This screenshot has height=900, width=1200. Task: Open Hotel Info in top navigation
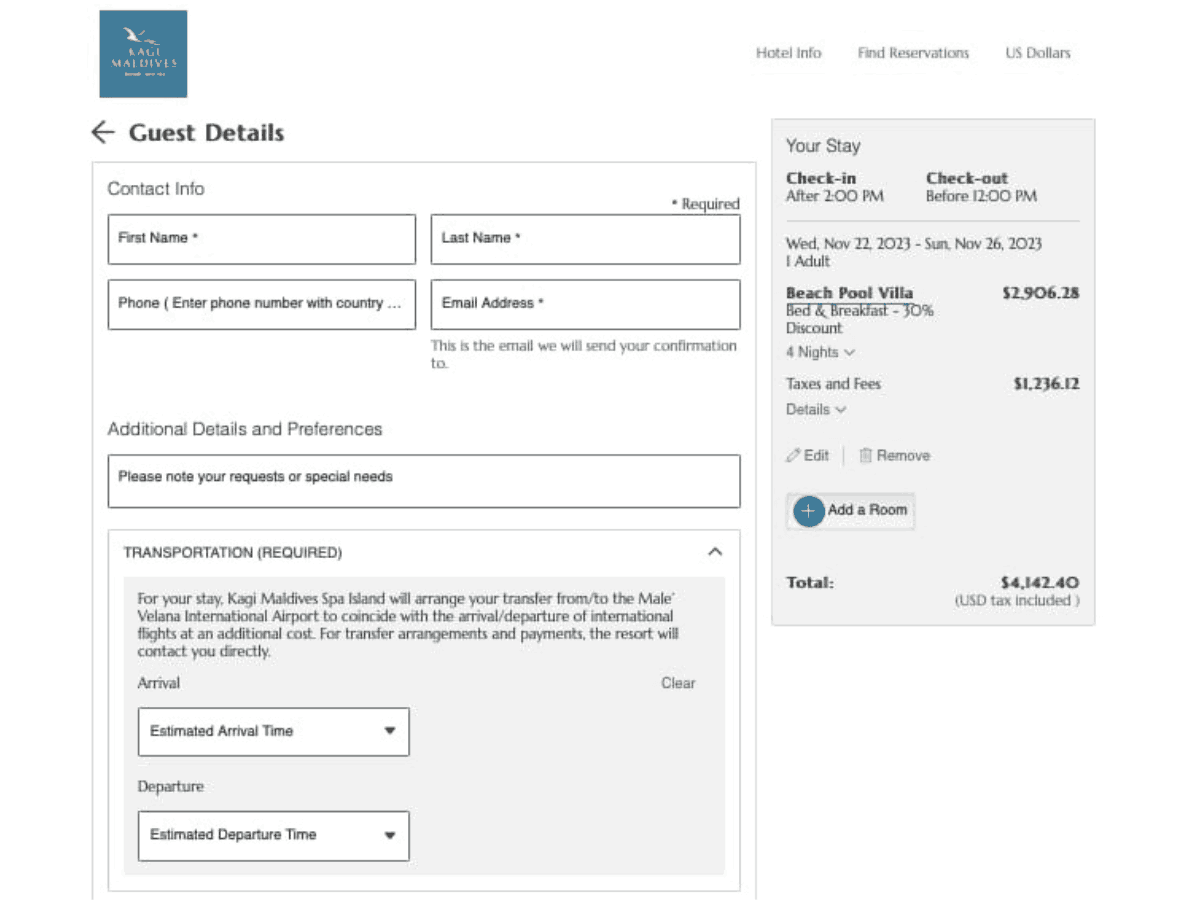788,53
